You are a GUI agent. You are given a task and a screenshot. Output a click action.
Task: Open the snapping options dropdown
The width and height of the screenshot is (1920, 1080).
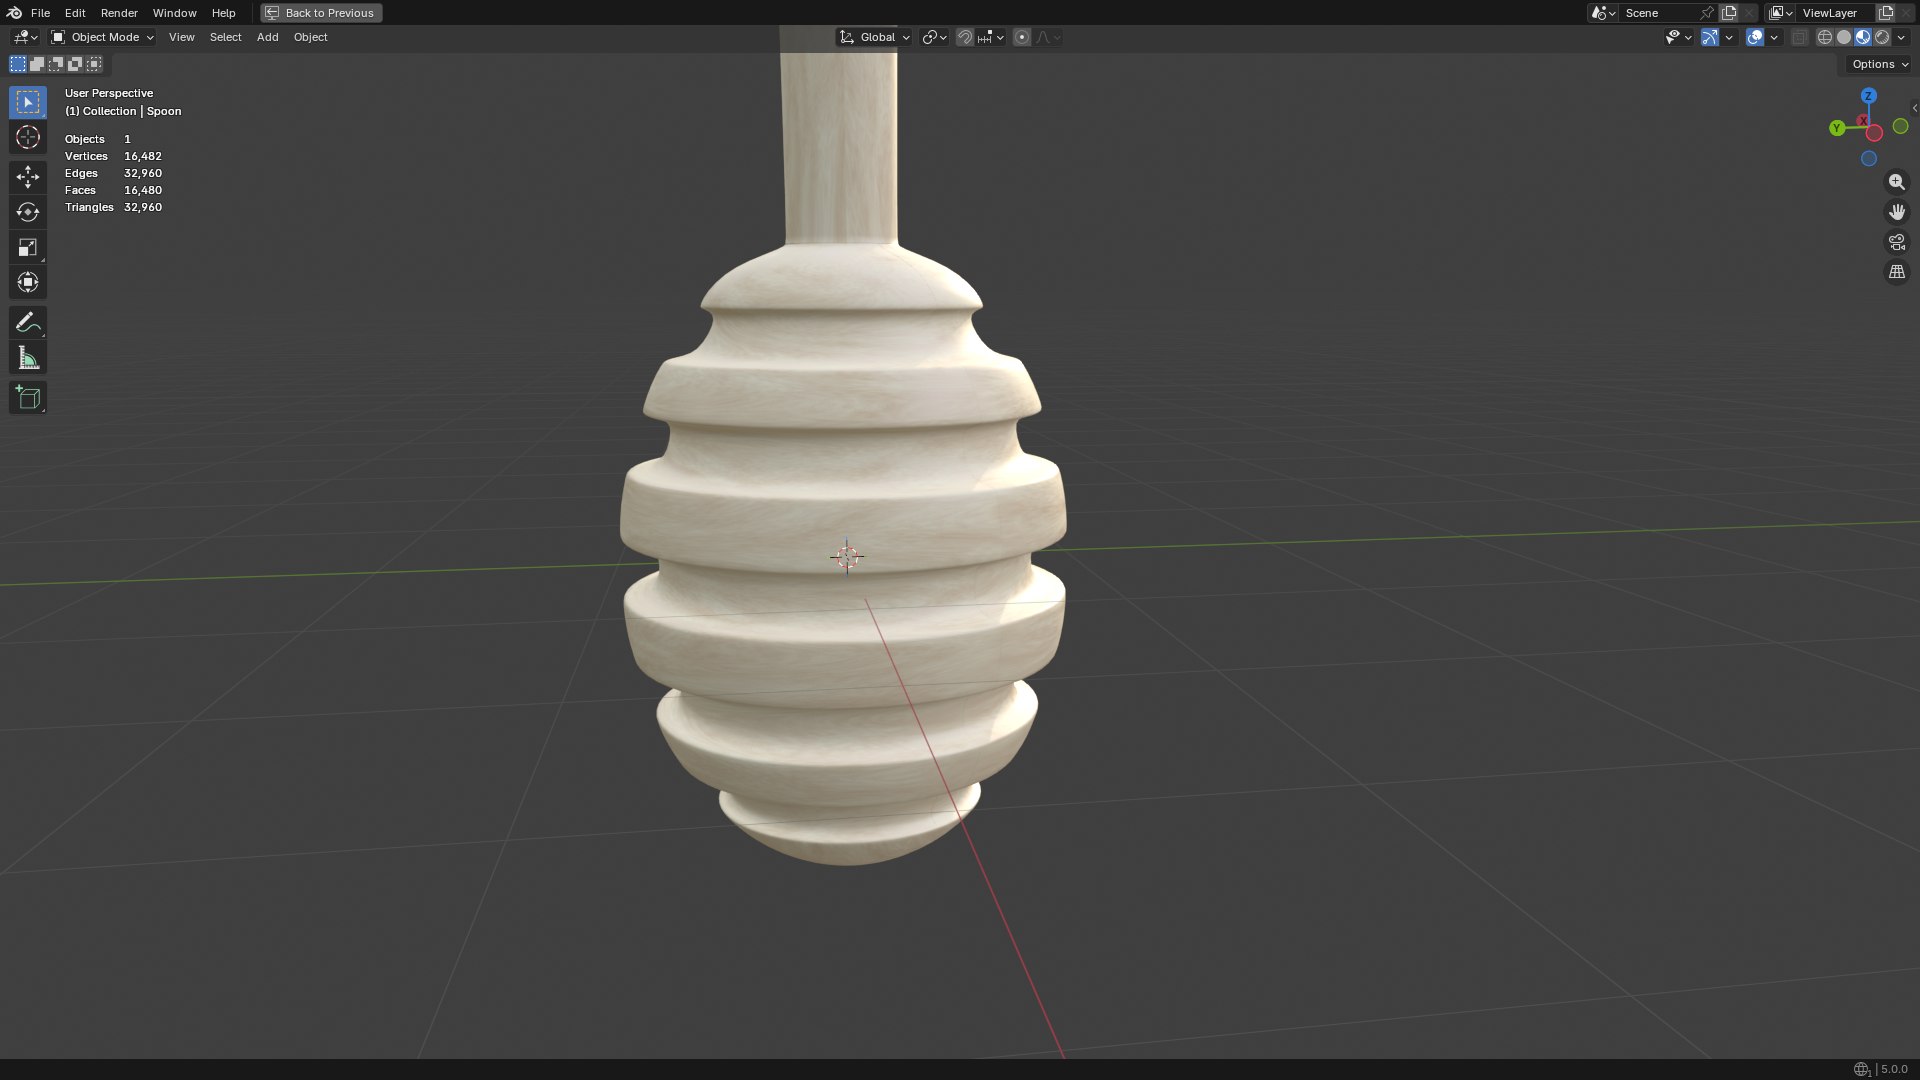(991, 37)
